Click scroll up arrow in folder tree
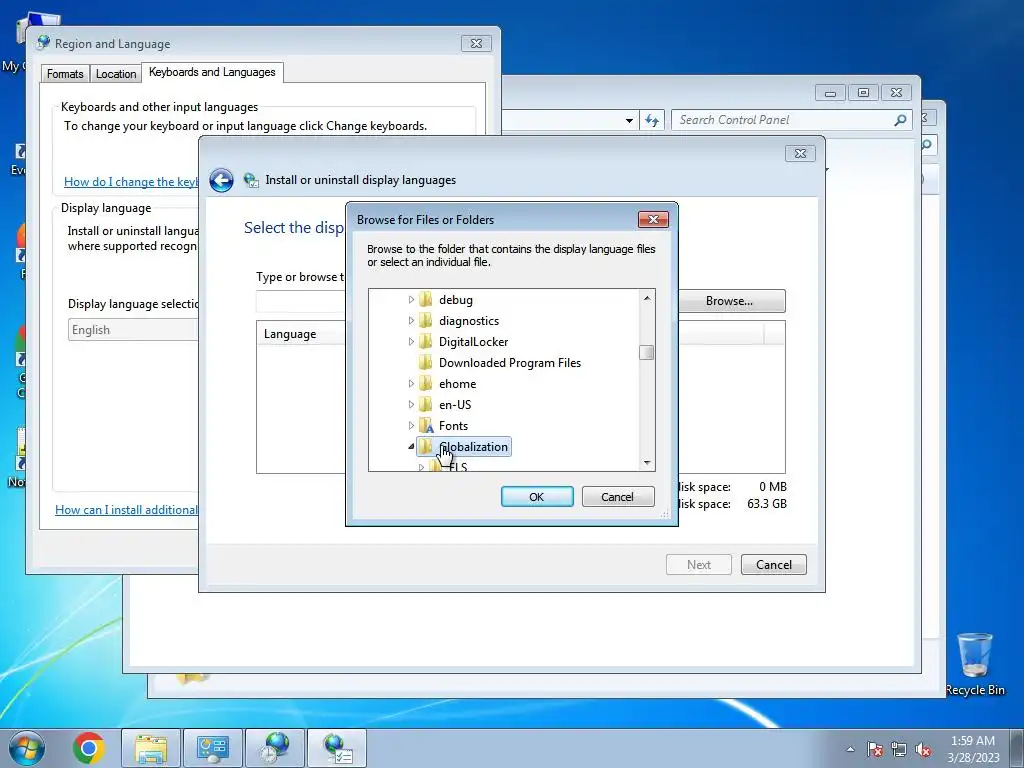The width and height of the screenshot is (1024, 768). point(647,298)
